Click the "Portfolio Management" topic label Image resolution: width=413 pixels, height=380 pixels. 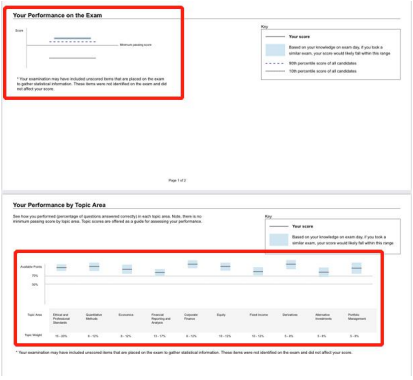point(357,317)
